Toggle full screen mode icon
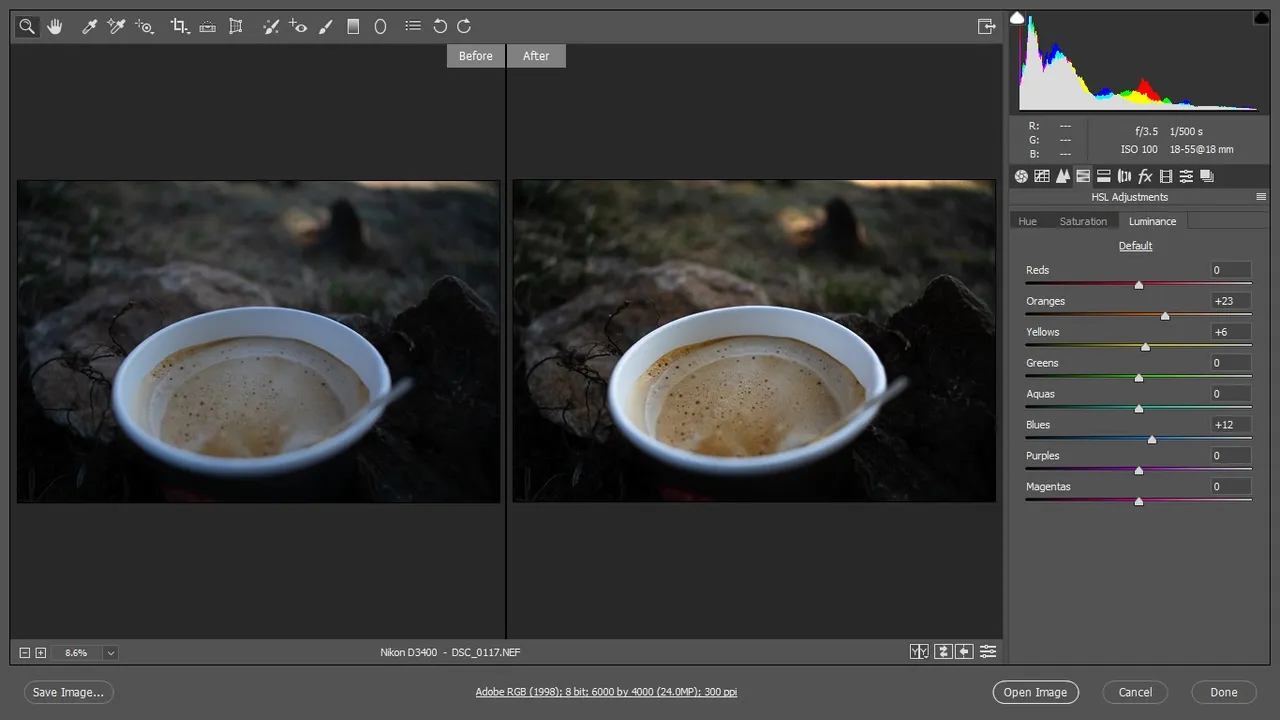This screenshot has height=720, width=1280. point(986,27)
